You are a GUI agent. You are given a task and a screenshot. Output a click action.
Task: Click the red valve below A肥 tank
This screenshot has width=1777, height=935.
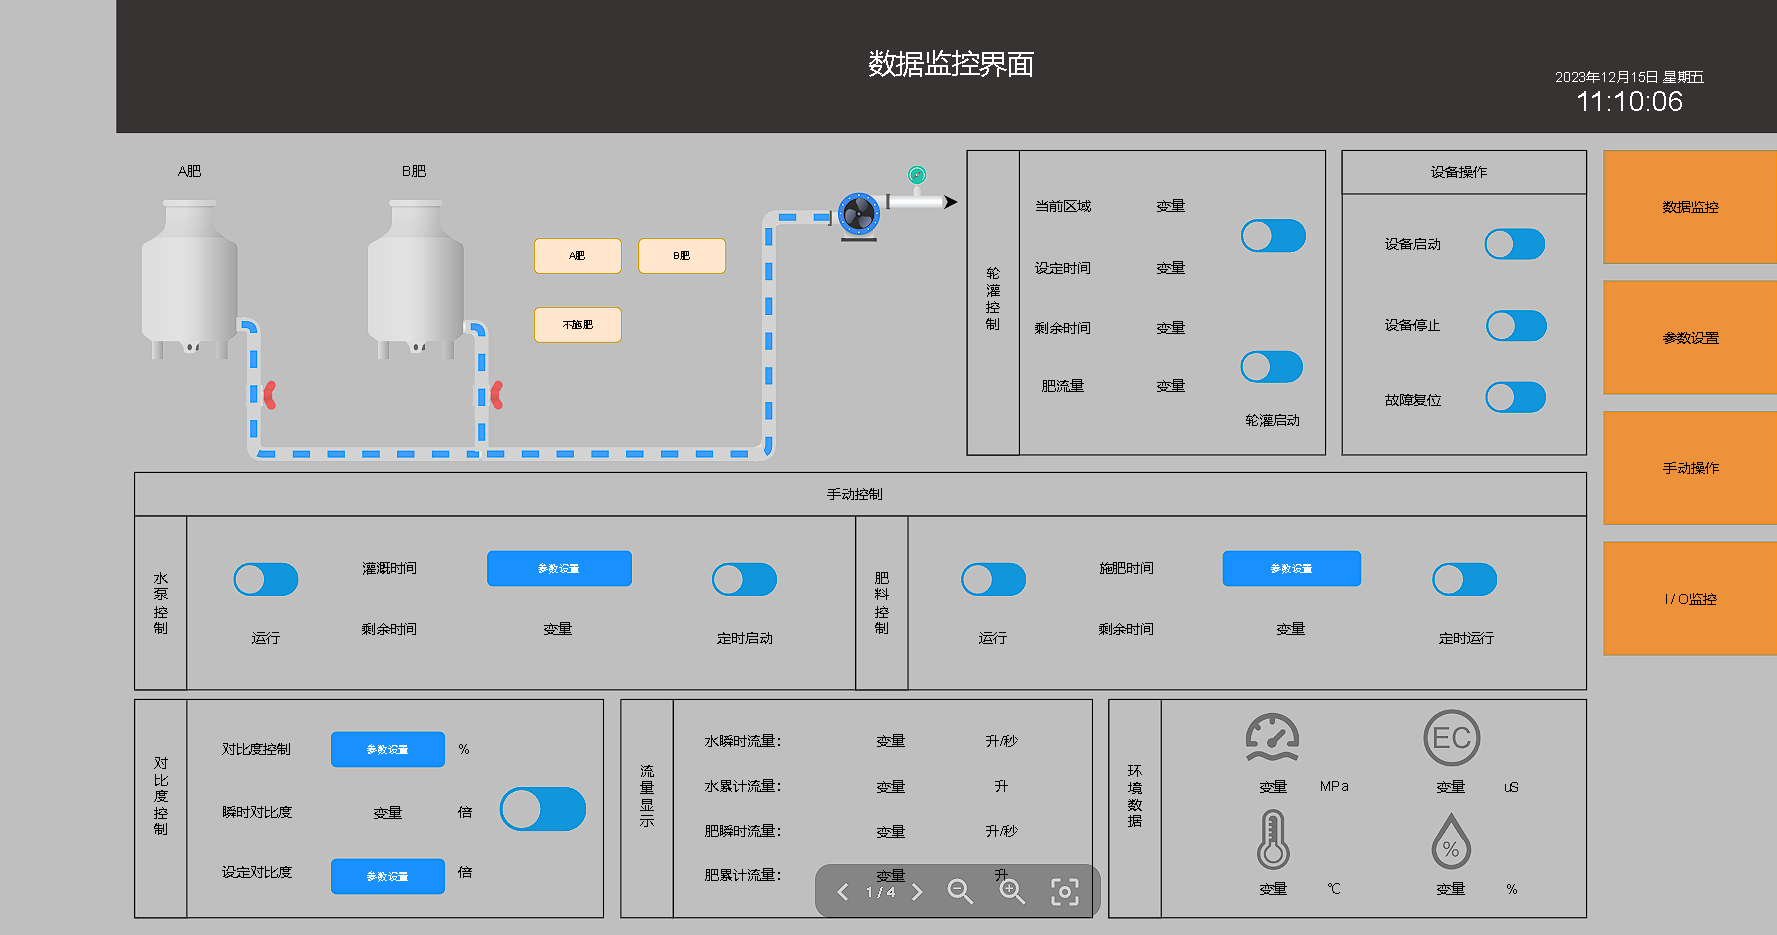269,395
